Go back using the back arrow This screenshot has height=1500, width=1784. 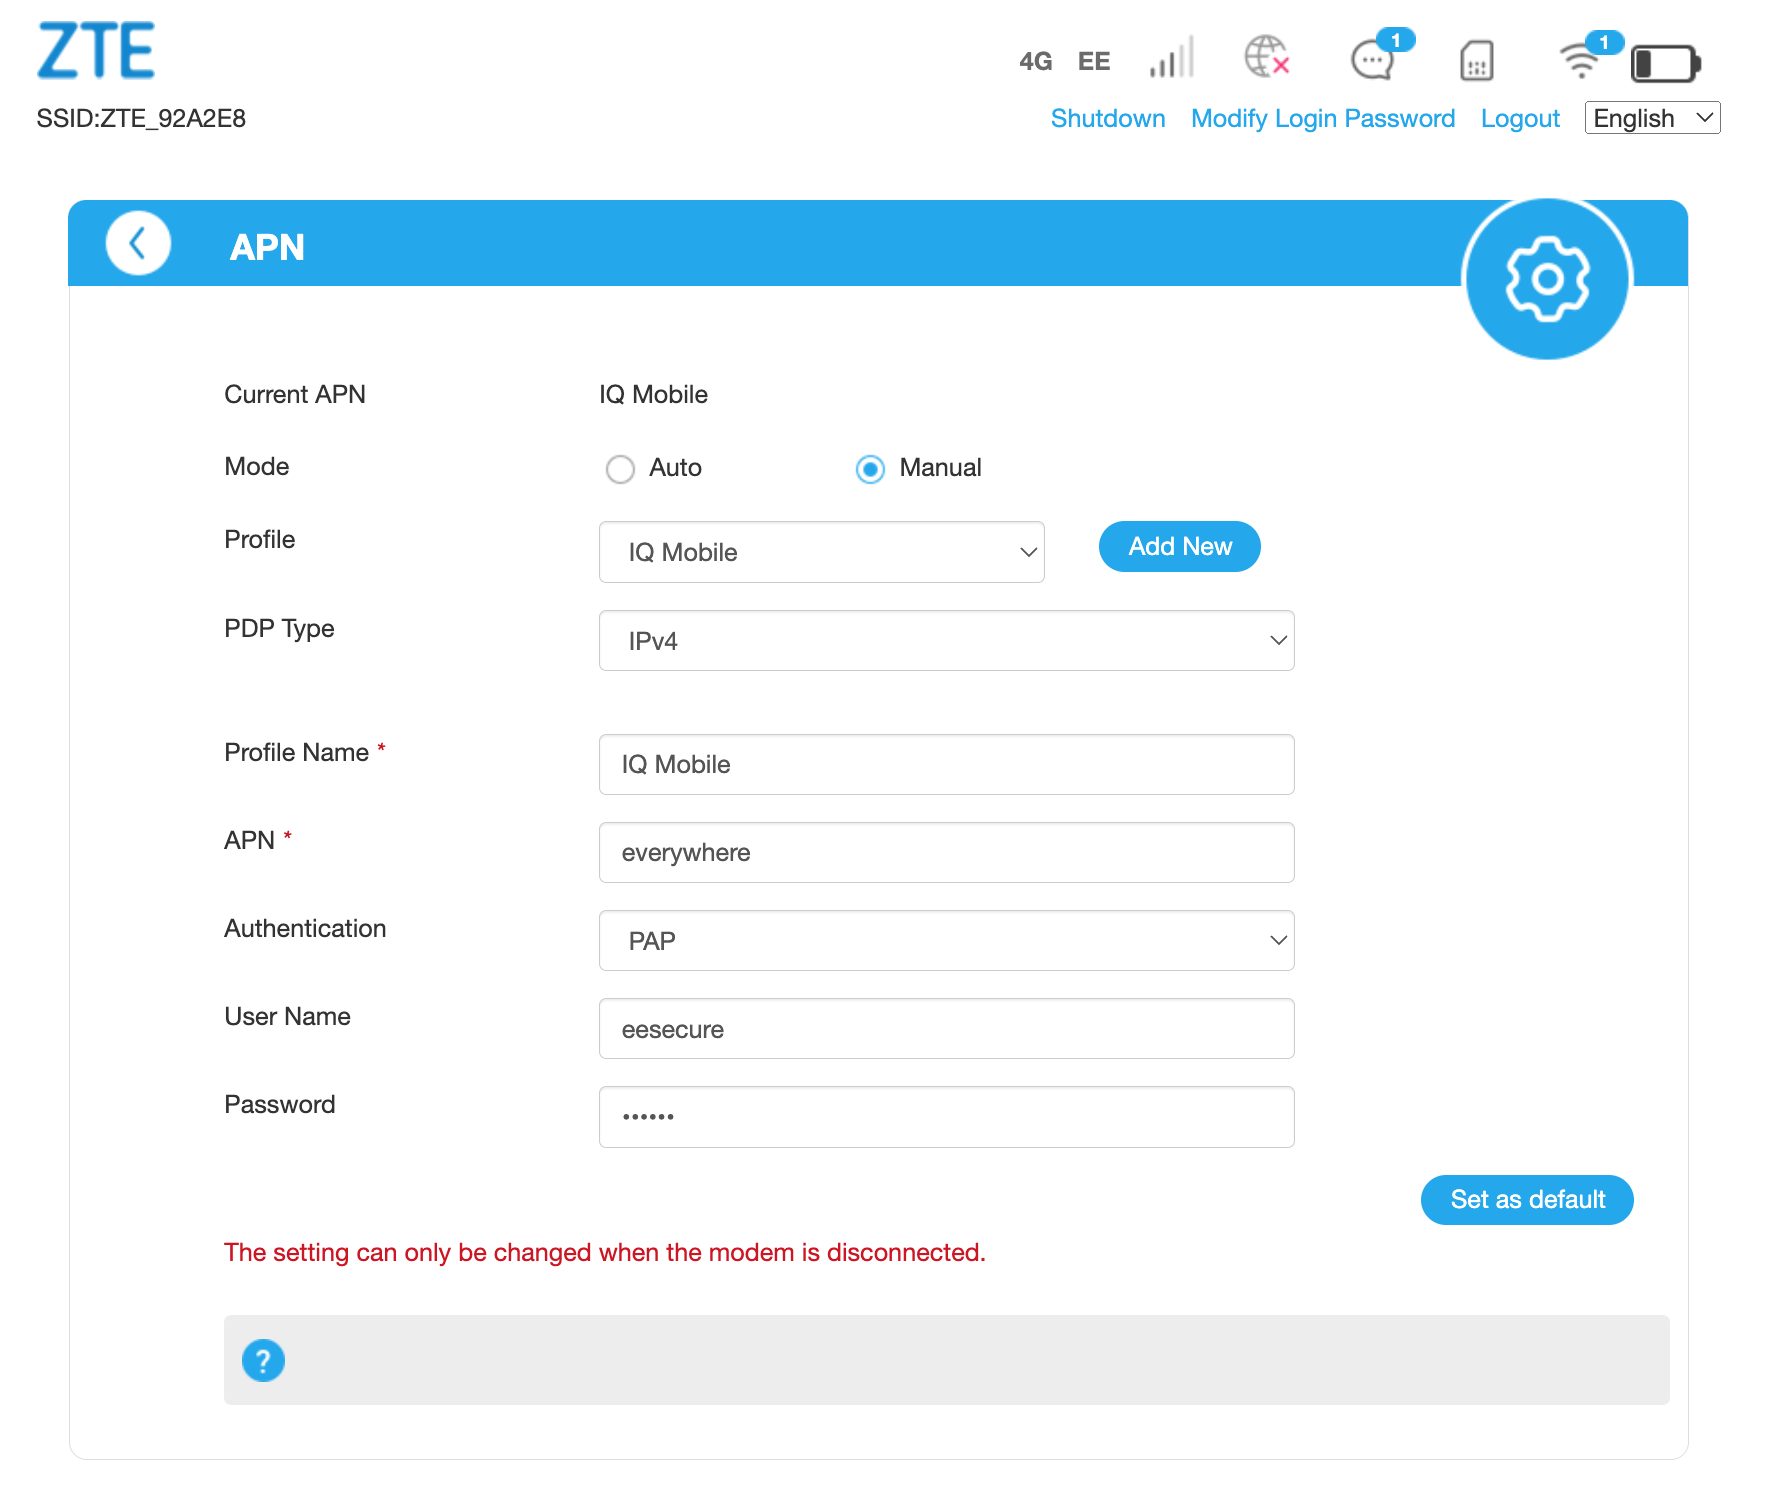point(137,243)
